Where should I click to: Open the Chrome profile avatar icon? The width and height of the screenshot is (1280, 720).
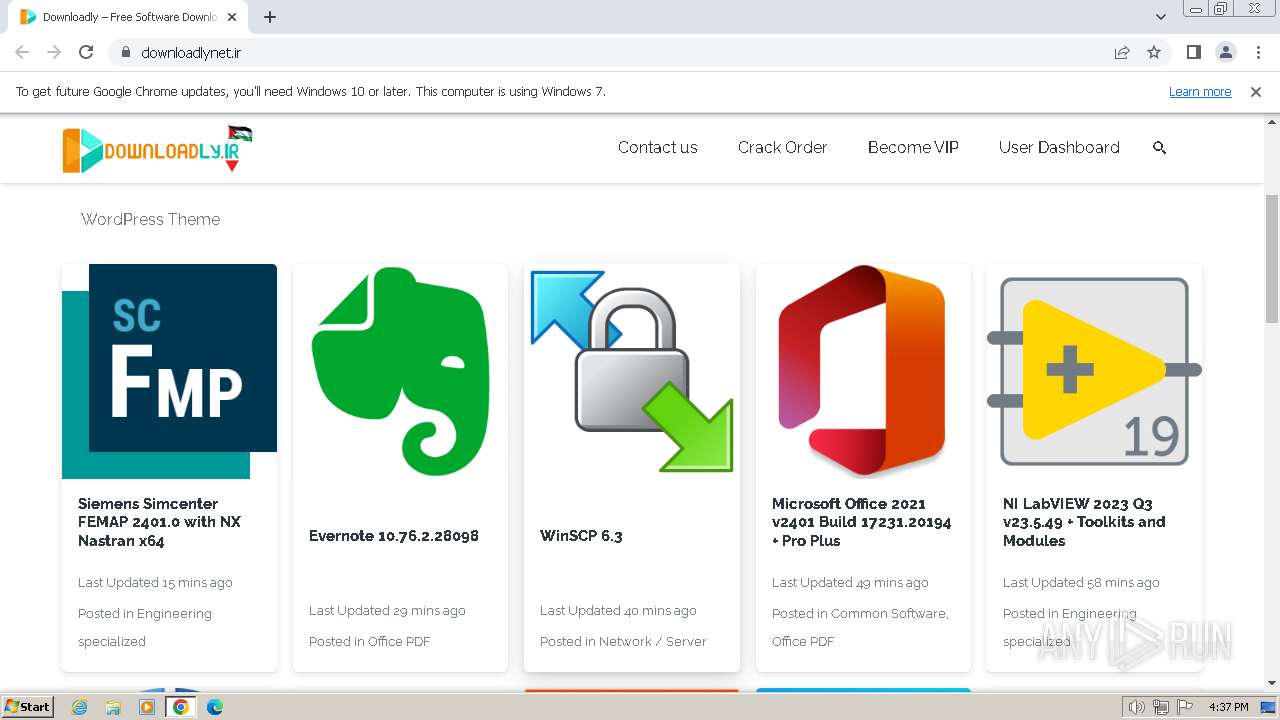(1225, 53)
